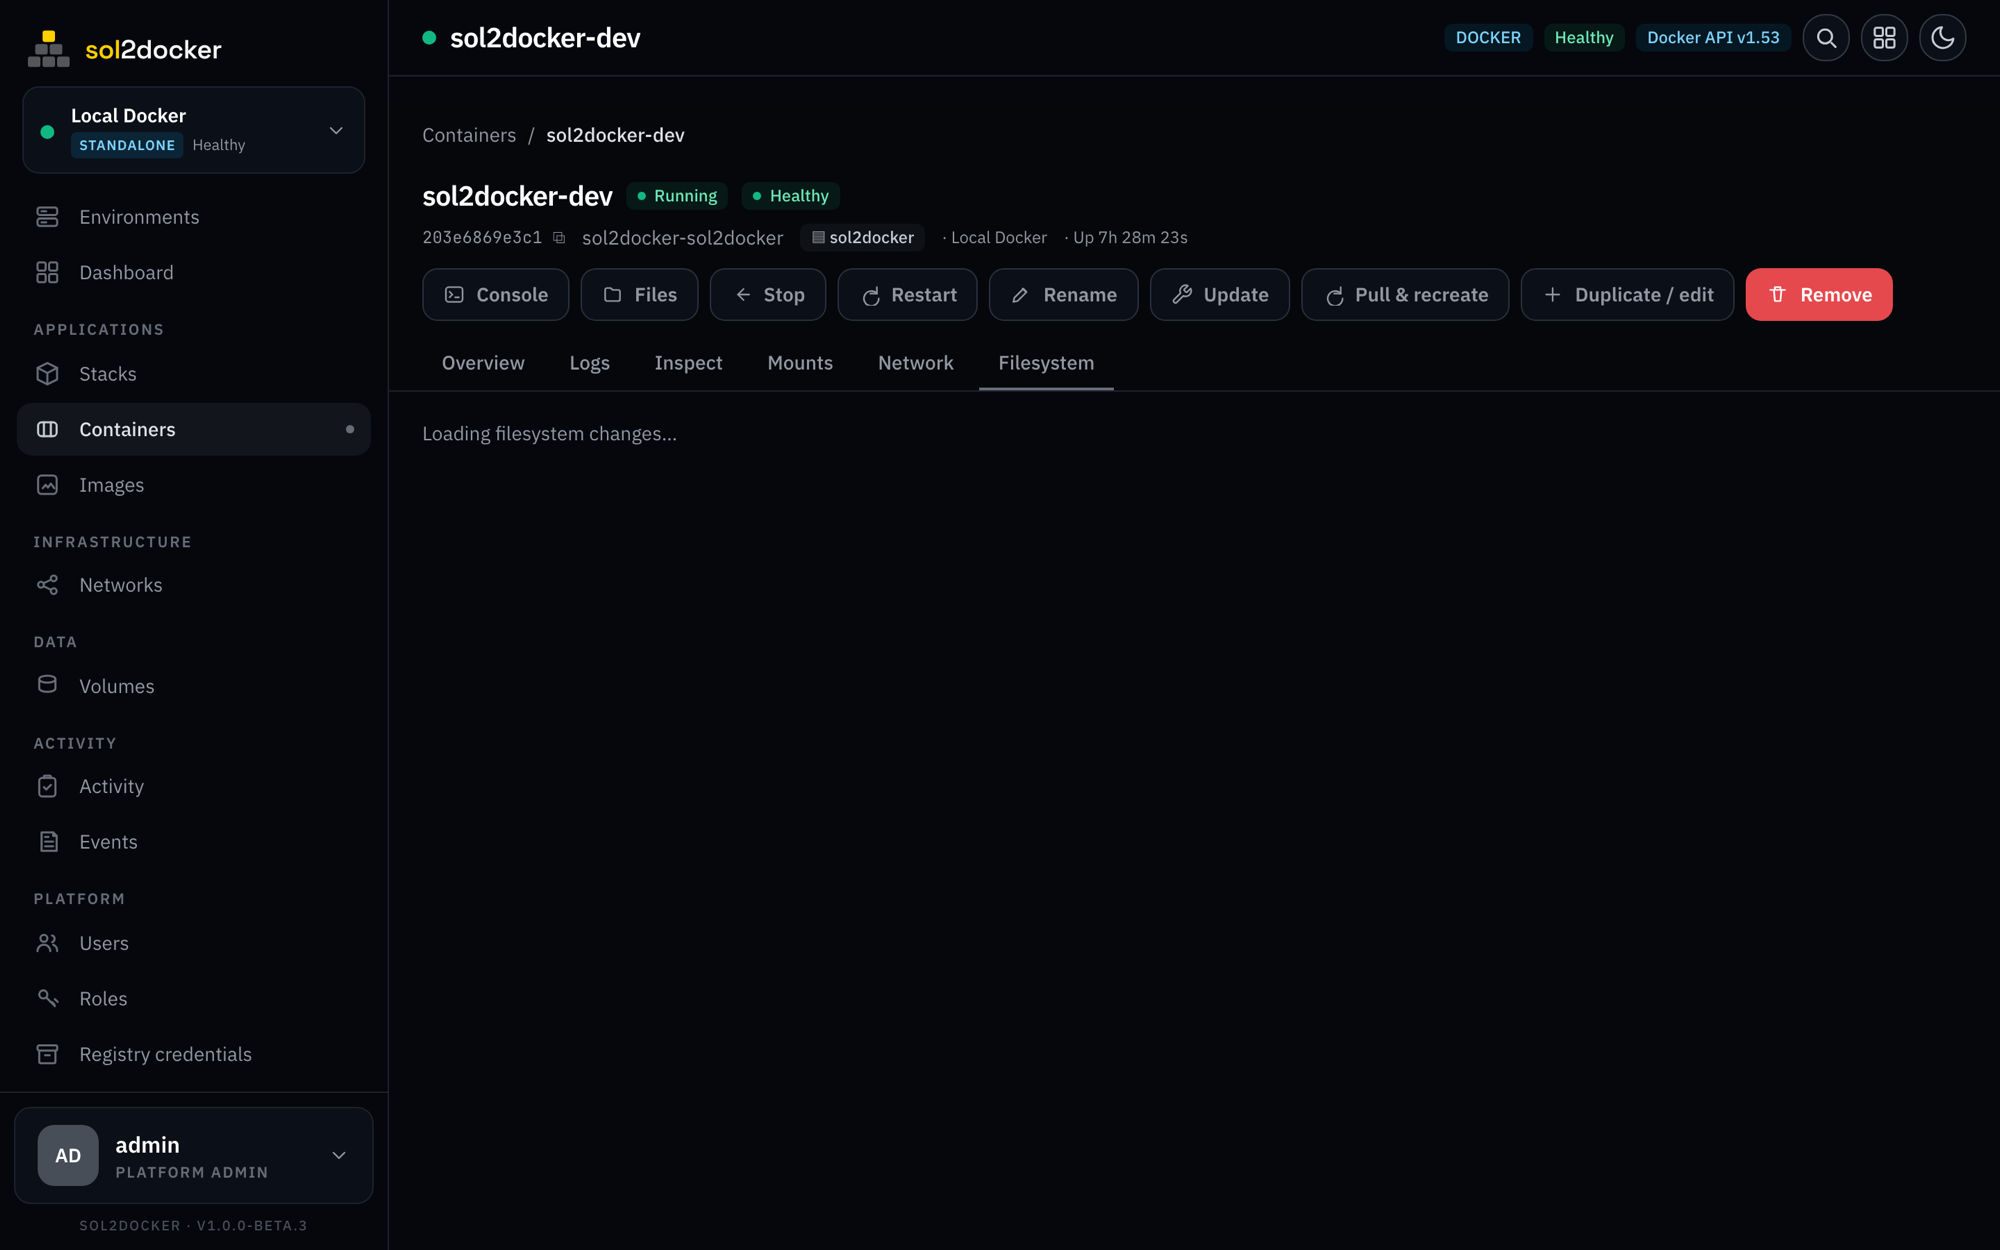Switch to the Inspect tab
Viewport: 2000px width, 1250px height.
[x=688, y=363]
